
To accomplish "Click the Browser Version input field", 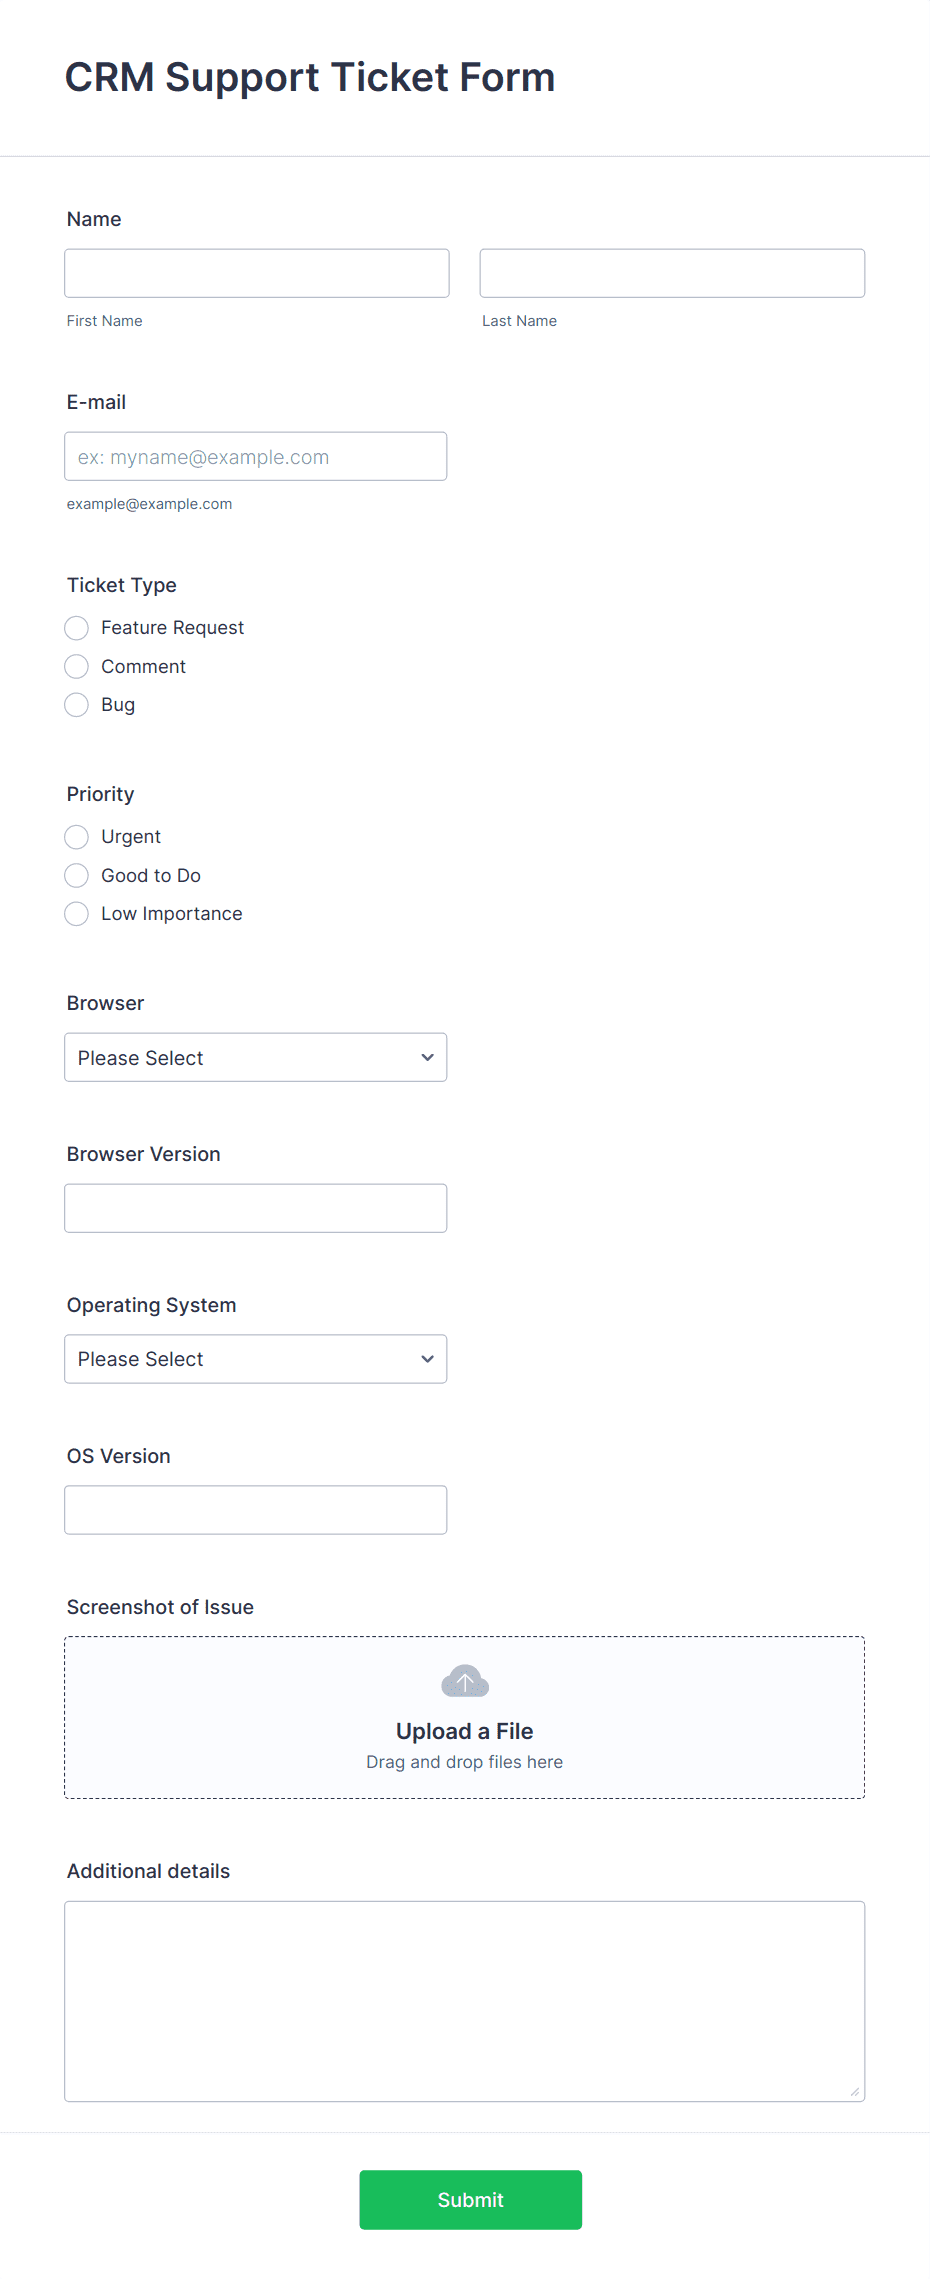I will tap(255, 1207).
